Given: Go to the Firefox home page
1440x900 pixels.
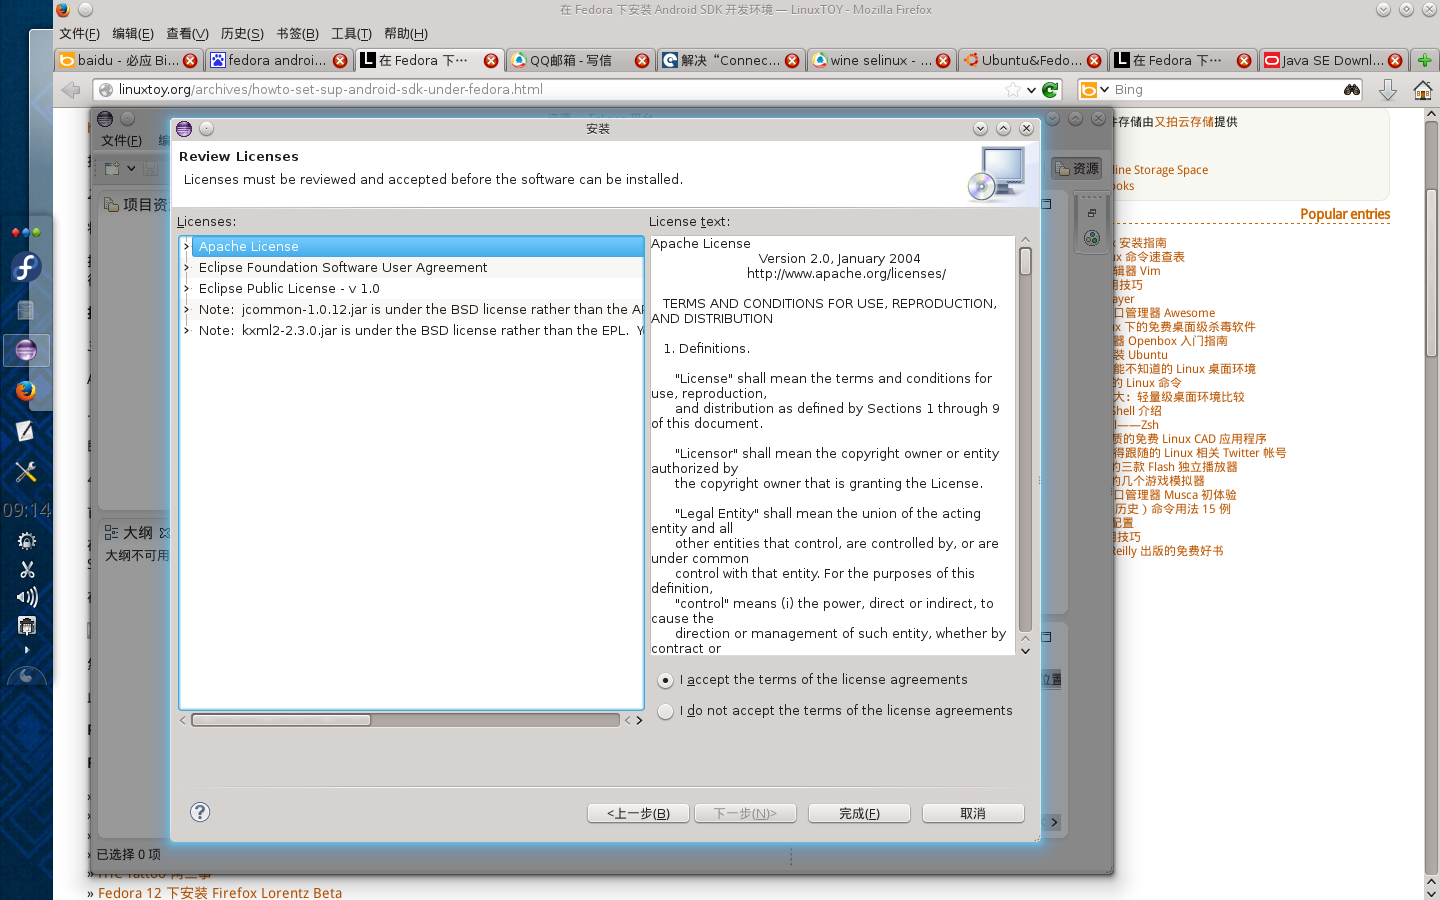Looking at the screenshot, I should [1423, 90].
